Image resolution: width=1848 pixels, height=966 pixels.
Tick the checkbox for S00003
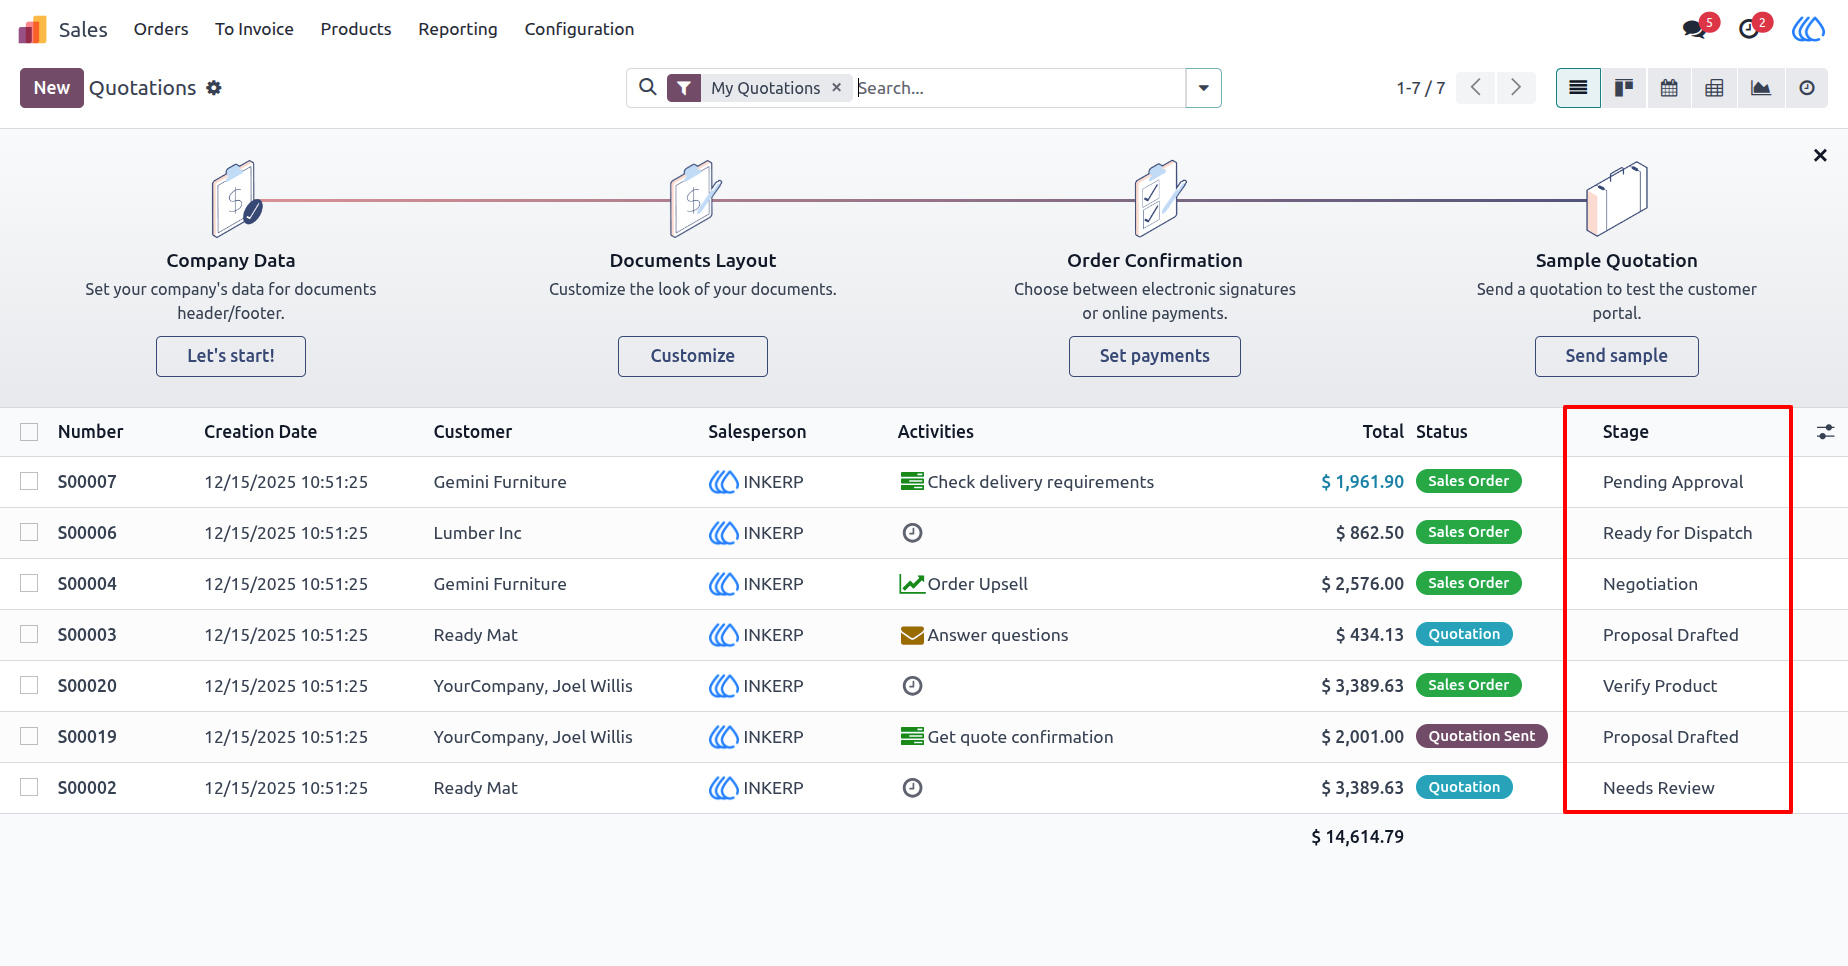pos(29,635)
